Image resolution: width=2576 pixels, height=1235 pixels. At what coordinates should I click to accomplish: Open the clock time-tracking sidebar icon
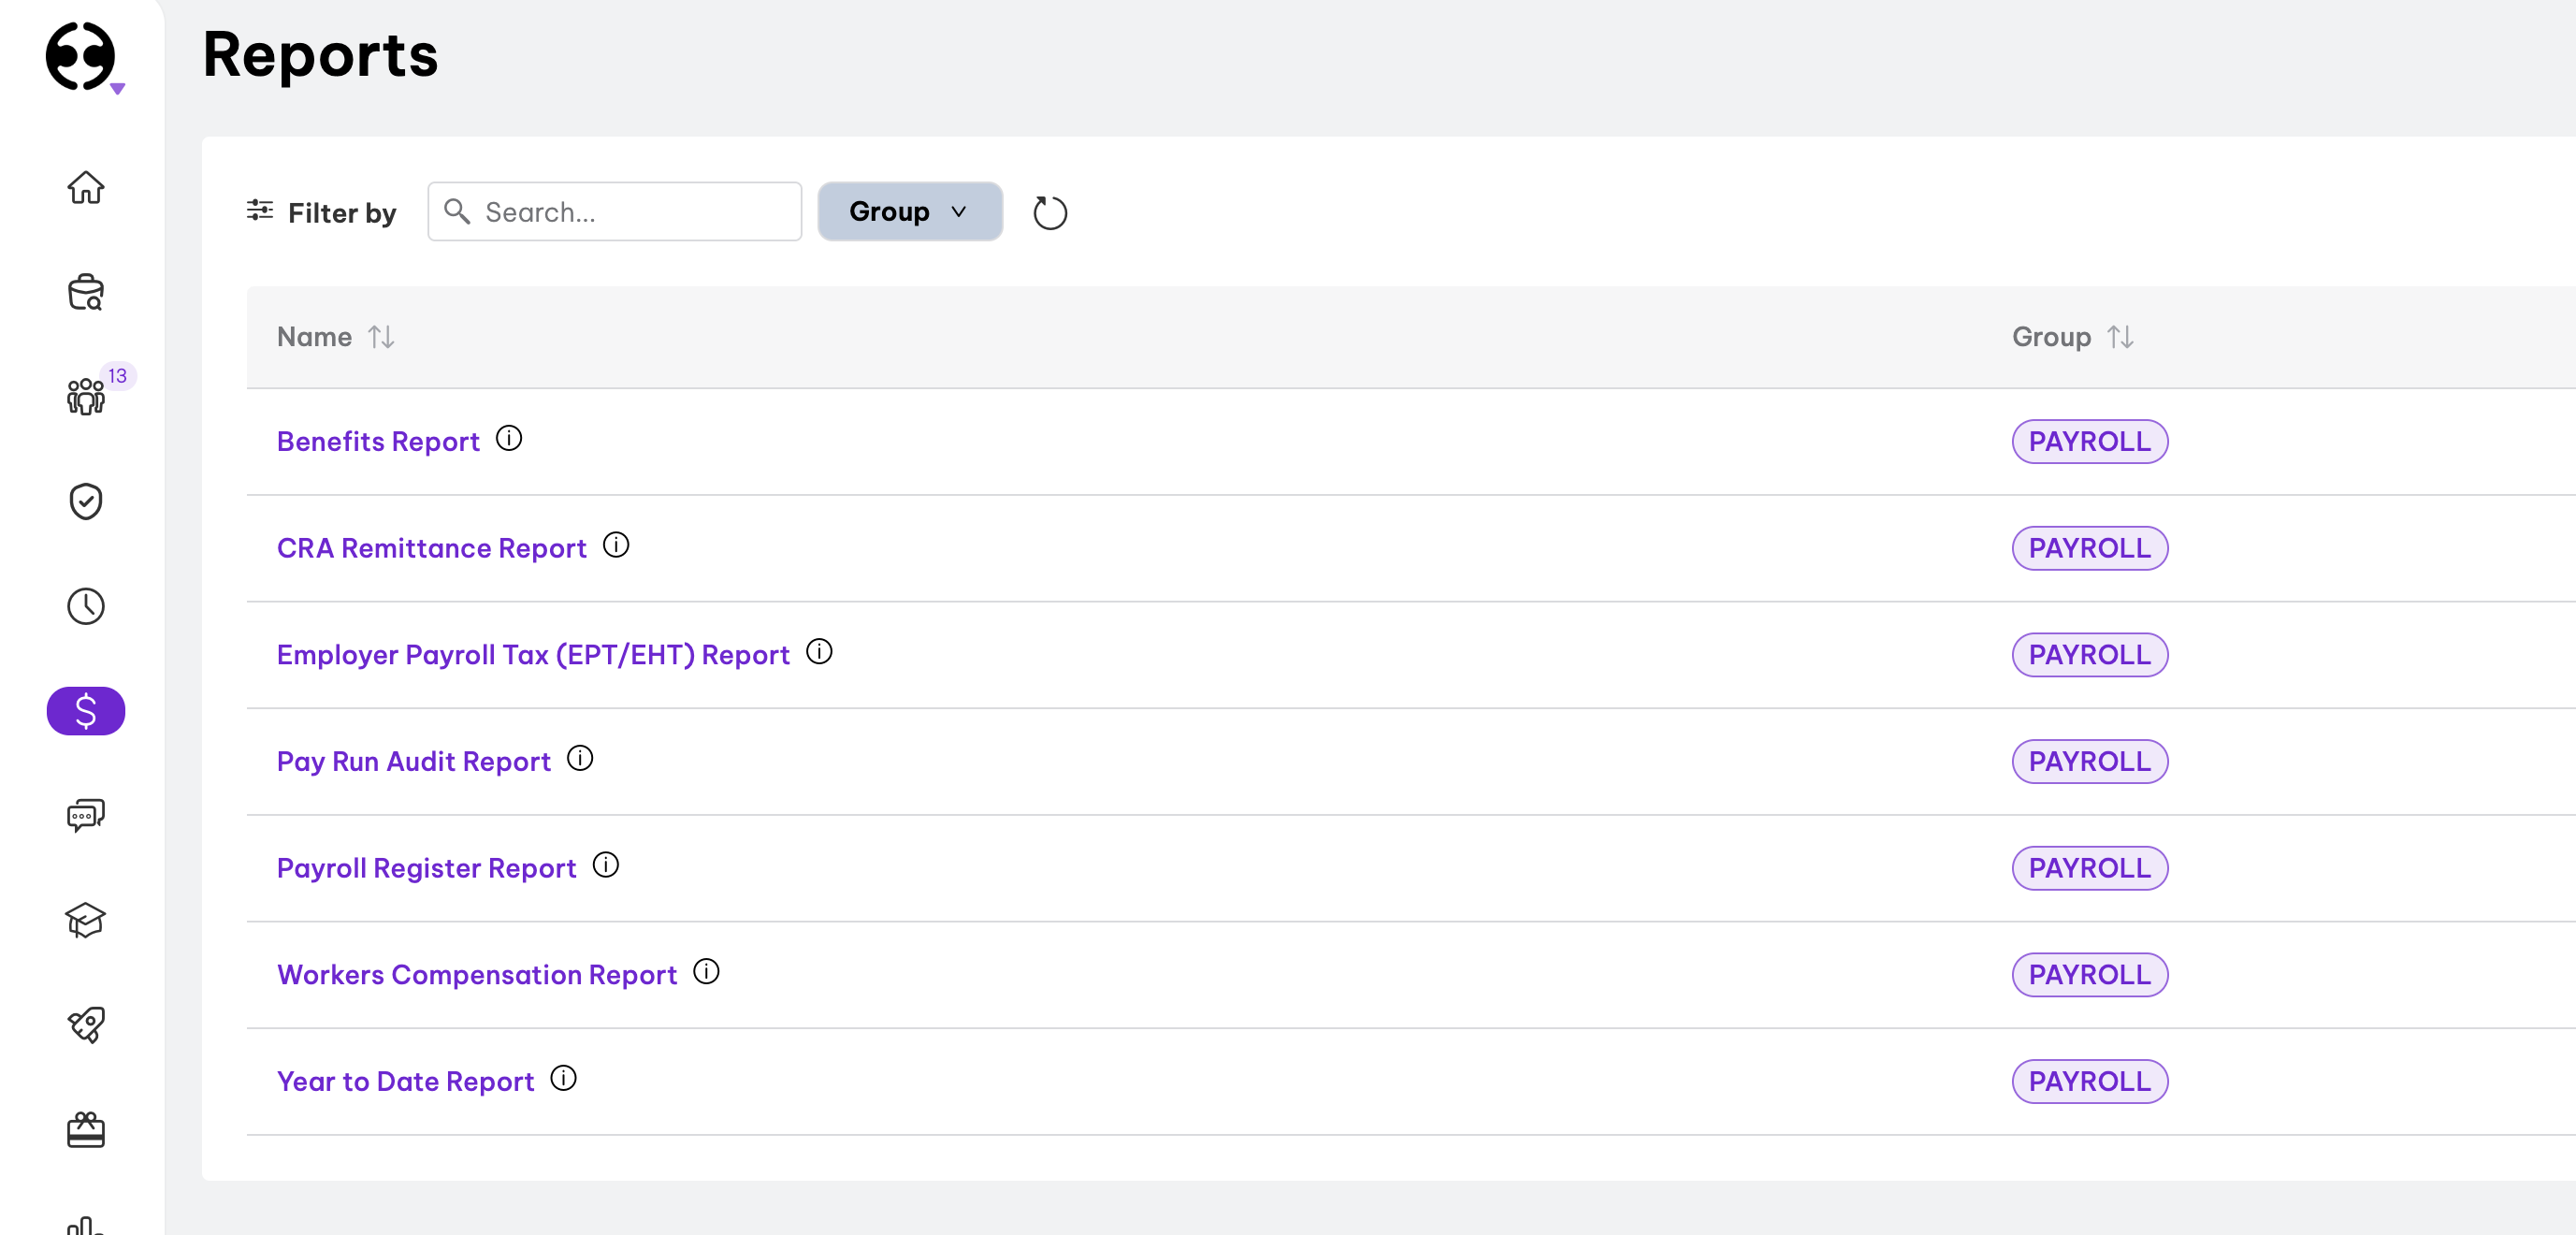(x=86, y=606)
